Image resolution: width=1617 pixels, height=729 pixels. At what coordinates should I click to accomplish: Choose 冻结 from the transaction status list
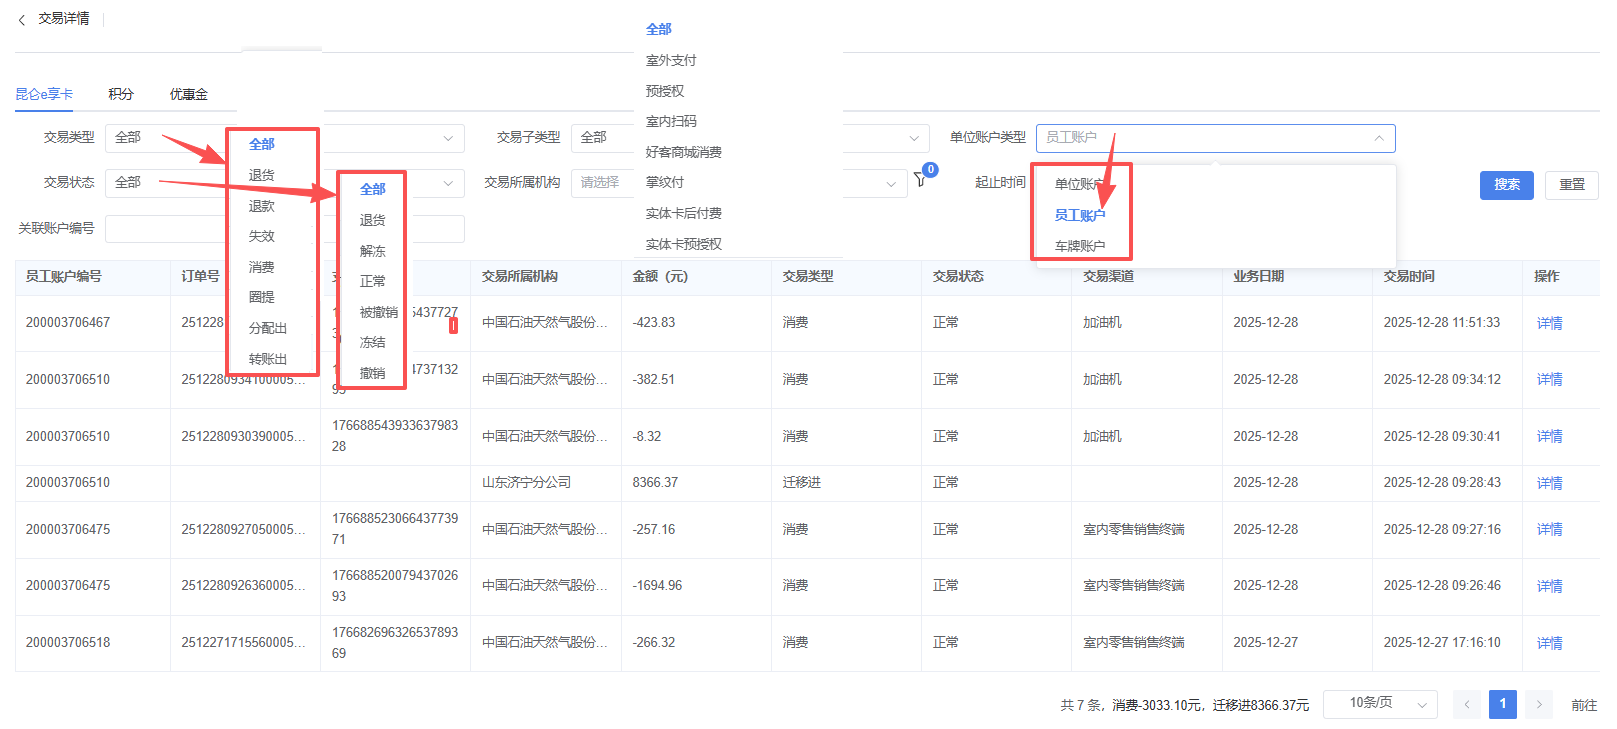coord(373,342)
